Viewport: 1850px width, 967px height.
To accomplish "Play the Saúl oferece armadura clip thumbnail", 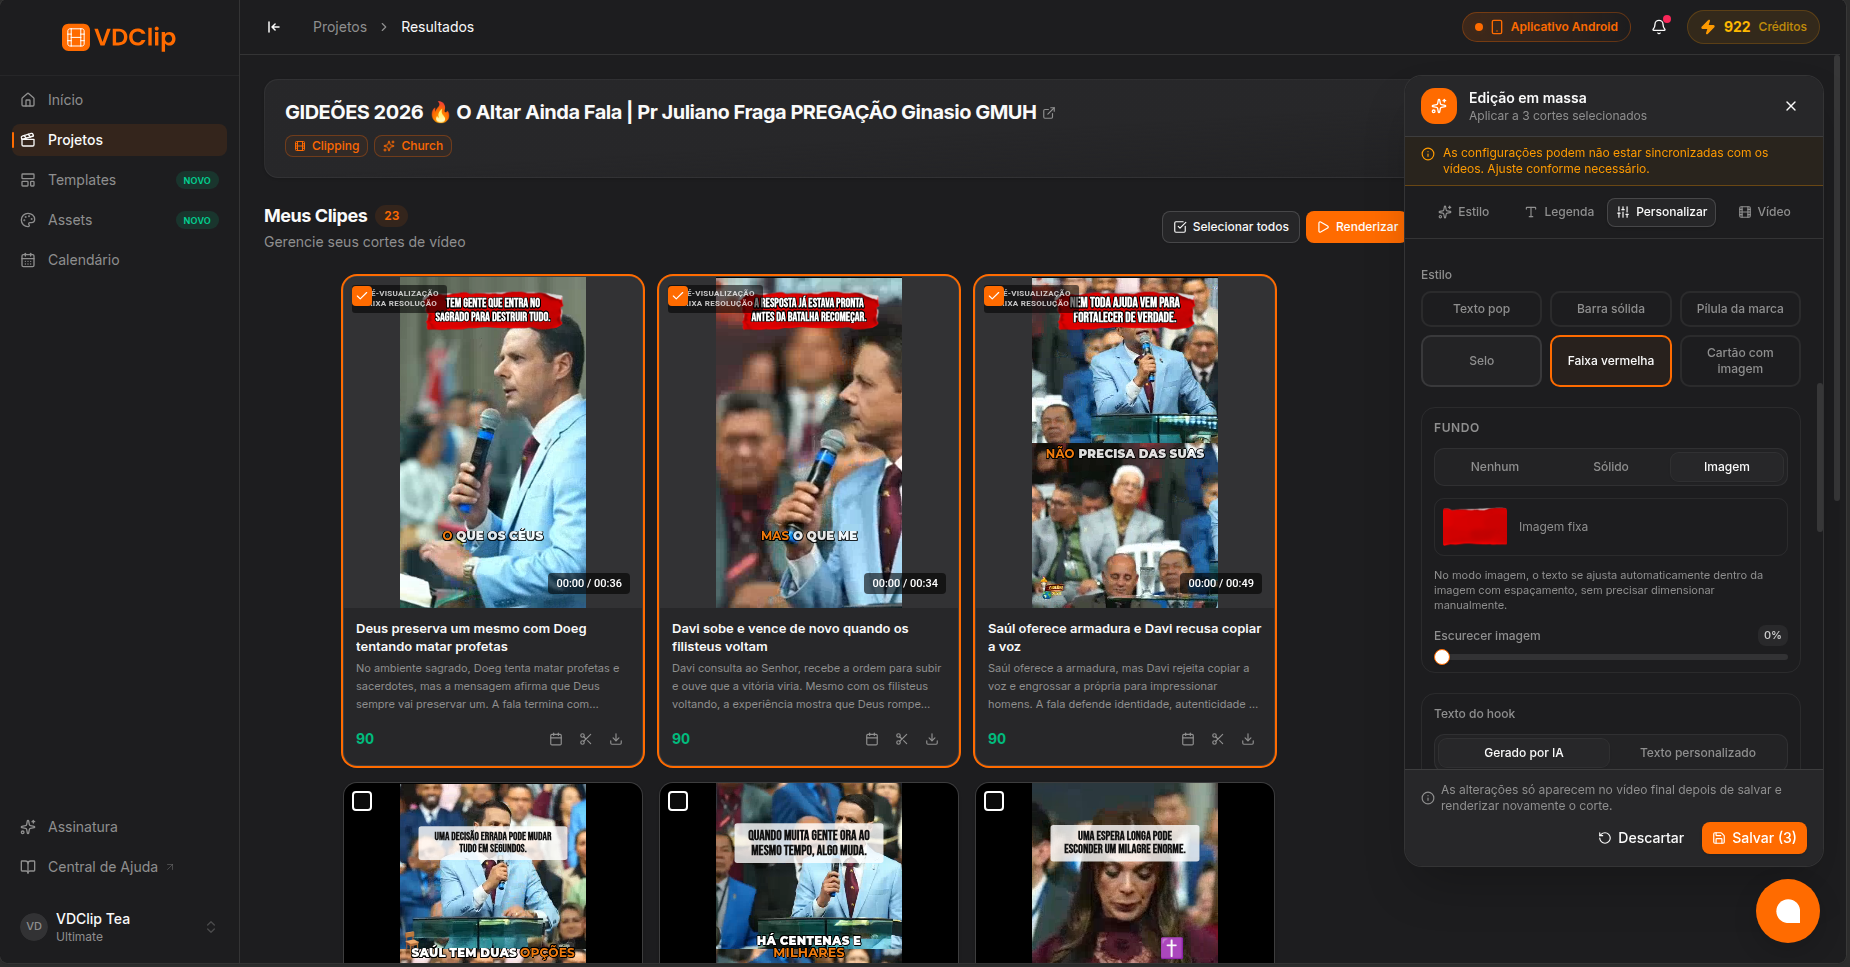I will 1125,442.
